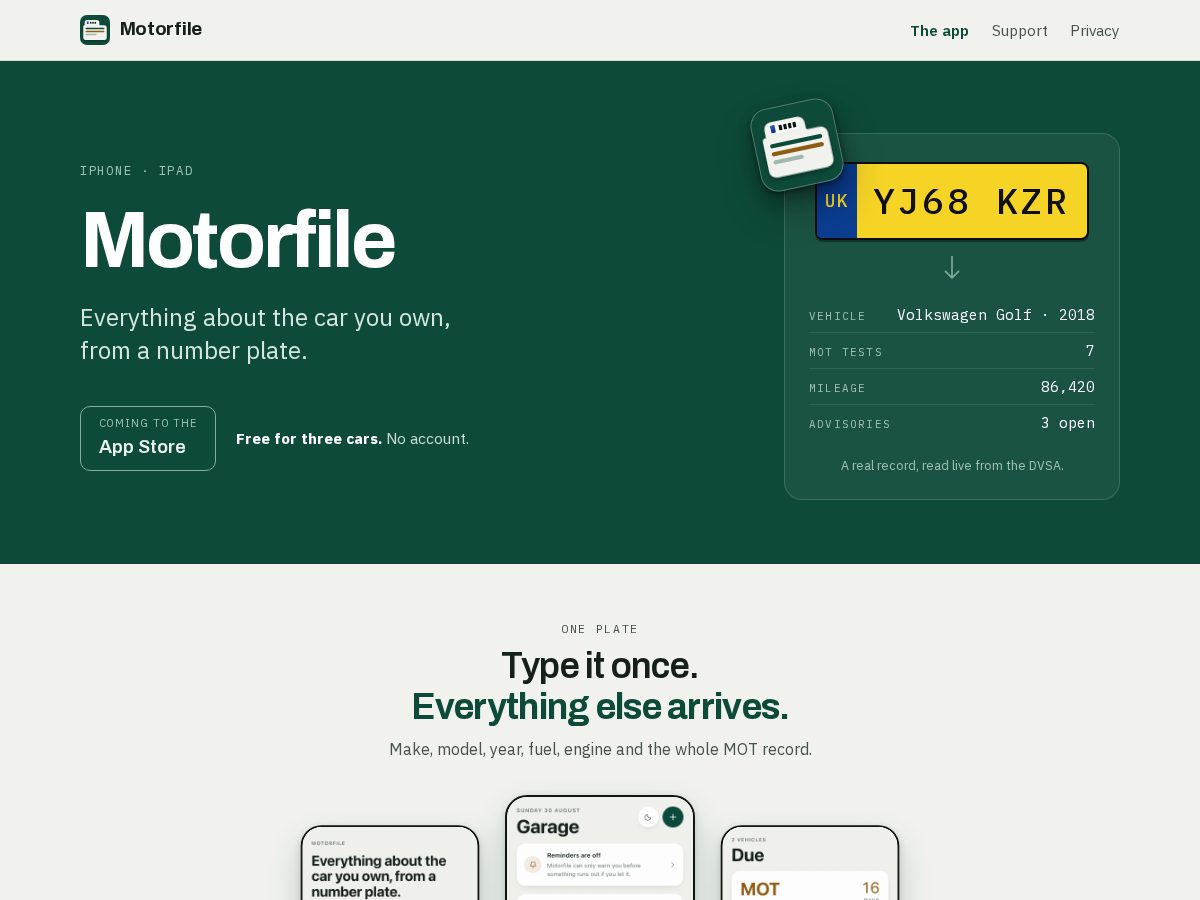Click the MILEAGE label
The height and width of the screenshot is (900, 1200).
coord(837,388)
